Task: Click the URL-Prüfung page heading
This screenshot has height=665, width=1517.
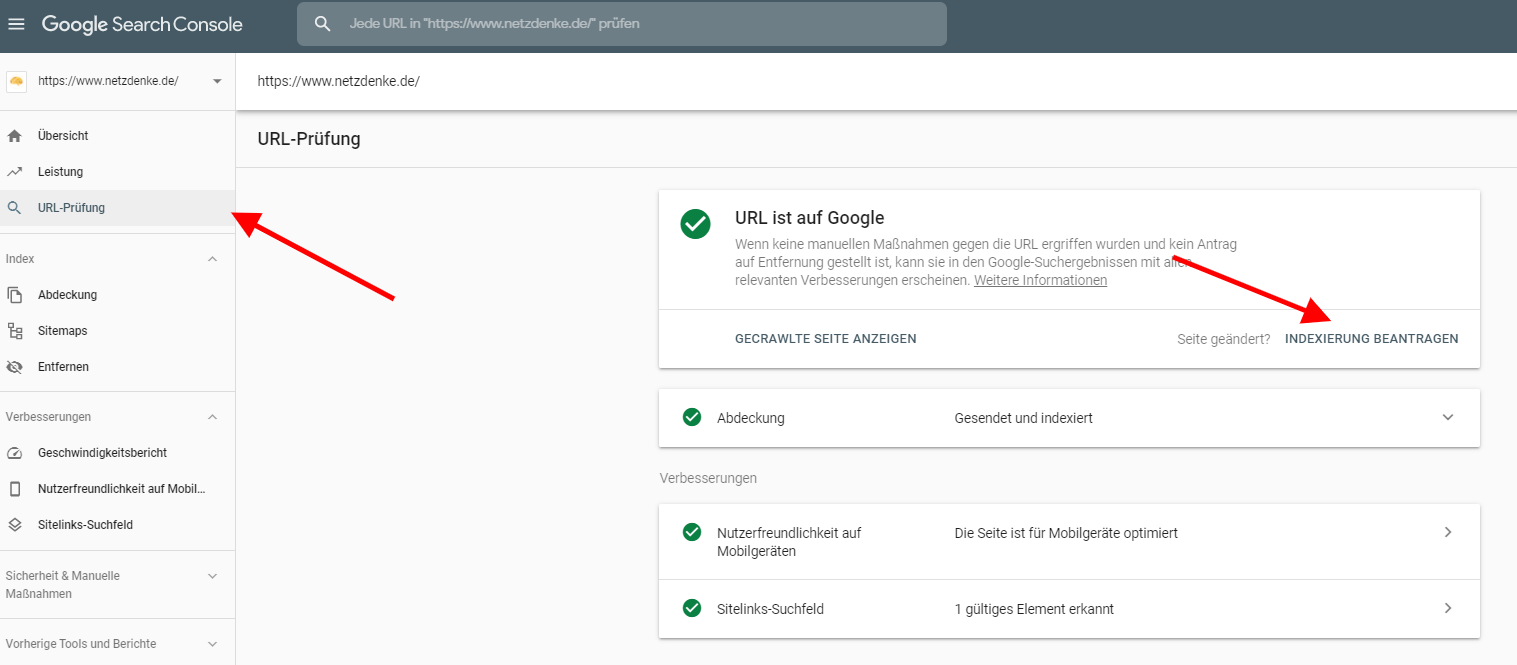Action: pyautogui.click(x=309, y=139)
